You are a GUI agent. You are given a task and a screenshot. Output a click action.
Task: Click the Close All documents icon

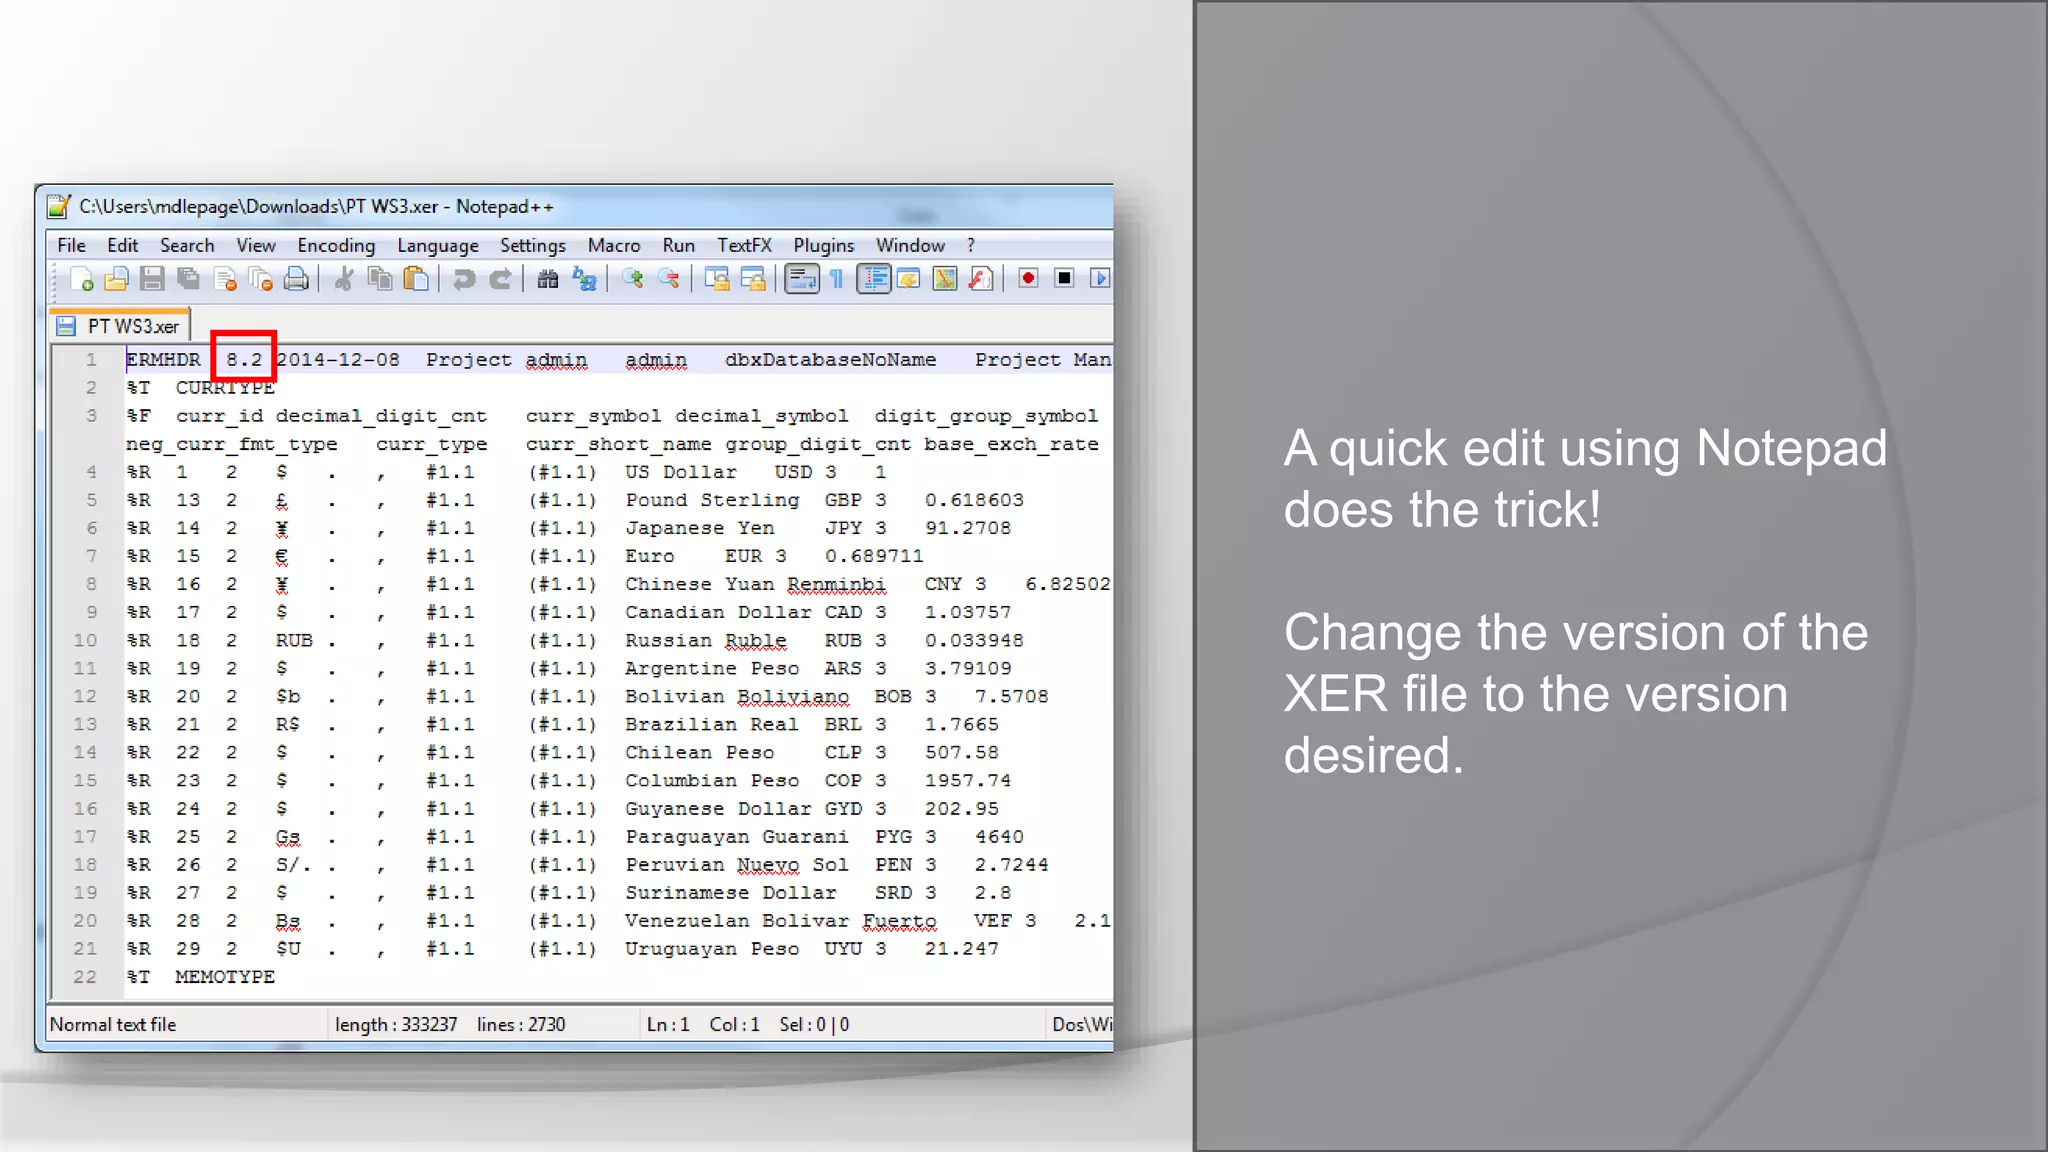click(x=261, y=279)
